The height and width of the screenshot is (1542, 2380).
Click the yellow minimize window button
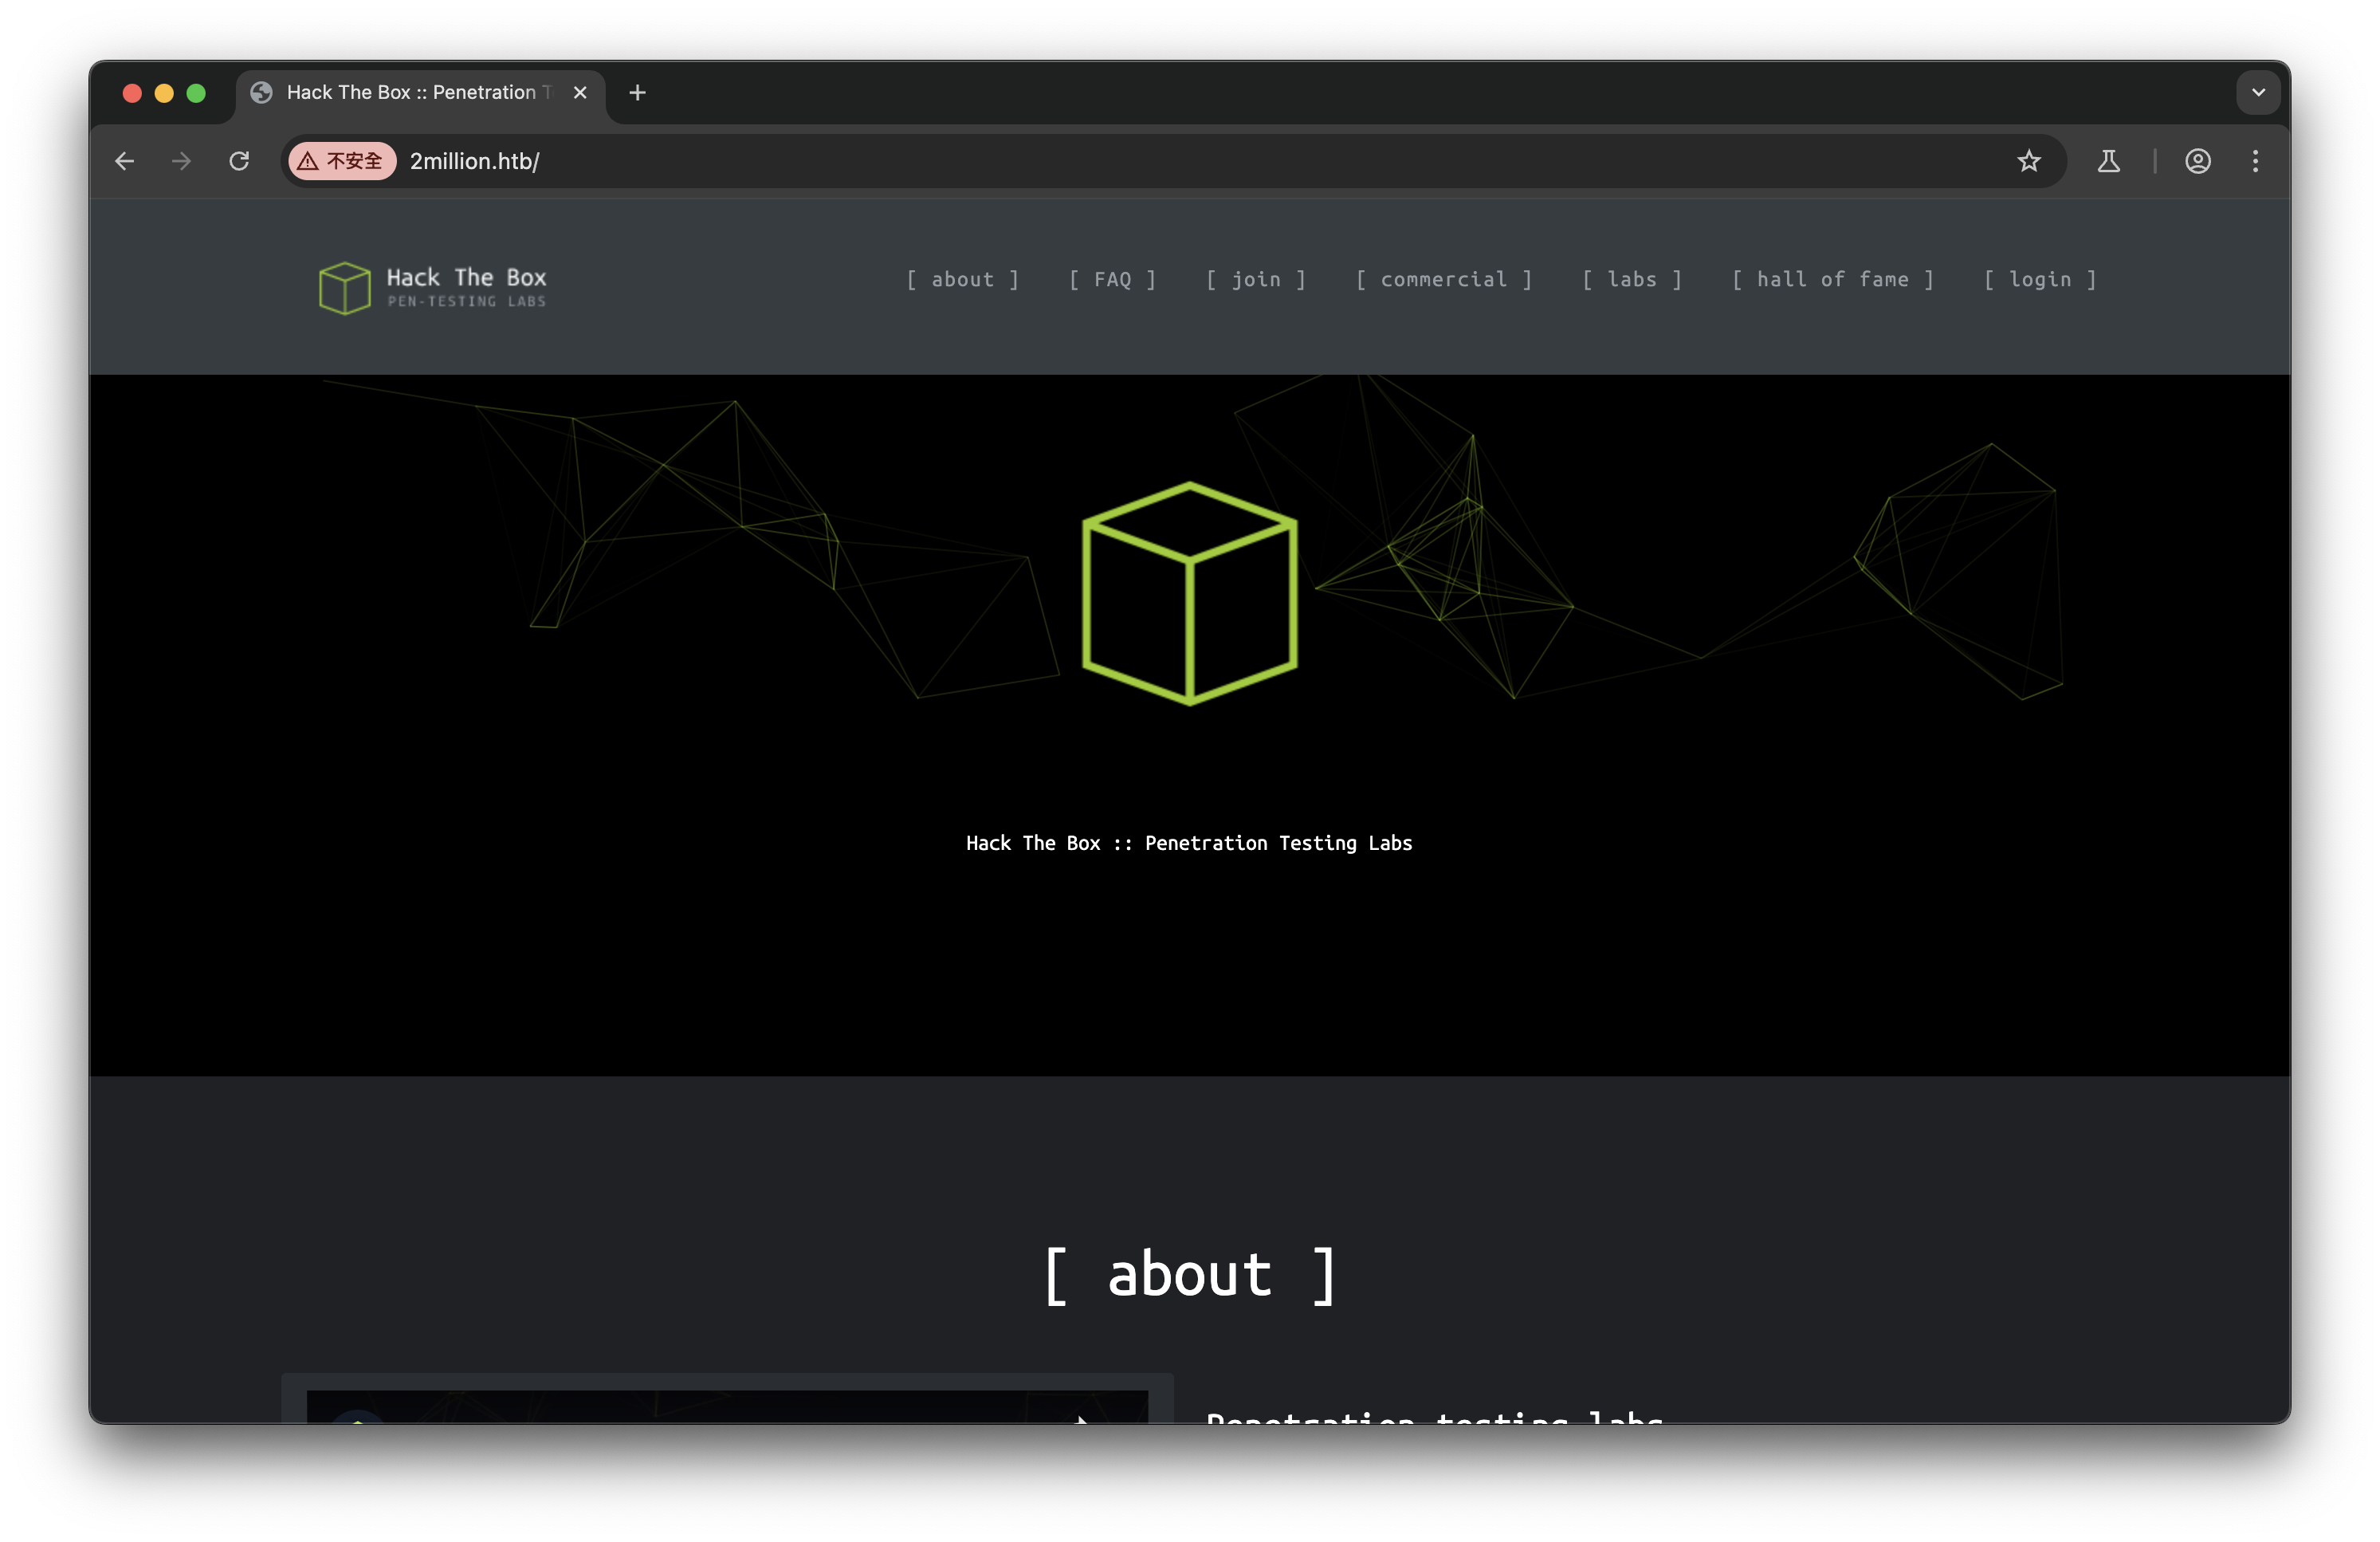(164, 93)
